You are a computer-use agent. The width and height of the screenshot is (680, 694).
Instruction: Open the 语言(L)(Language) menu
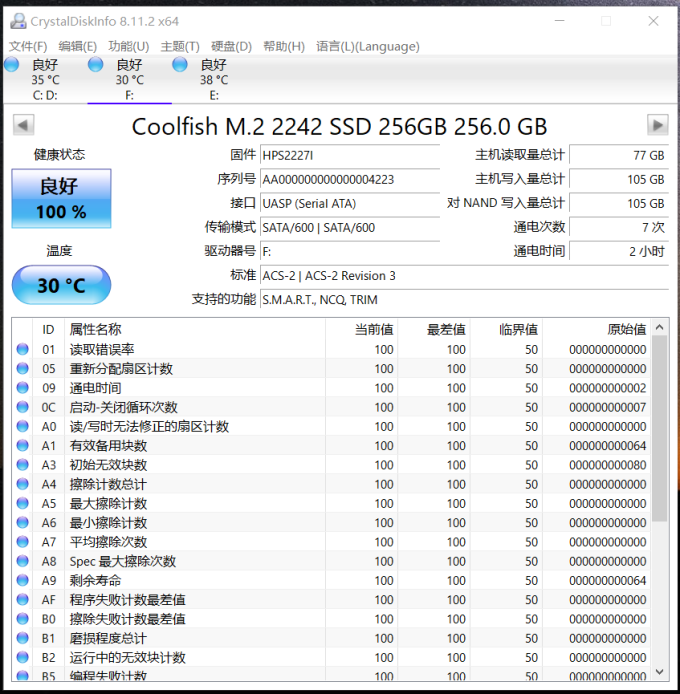pos(367,46)
